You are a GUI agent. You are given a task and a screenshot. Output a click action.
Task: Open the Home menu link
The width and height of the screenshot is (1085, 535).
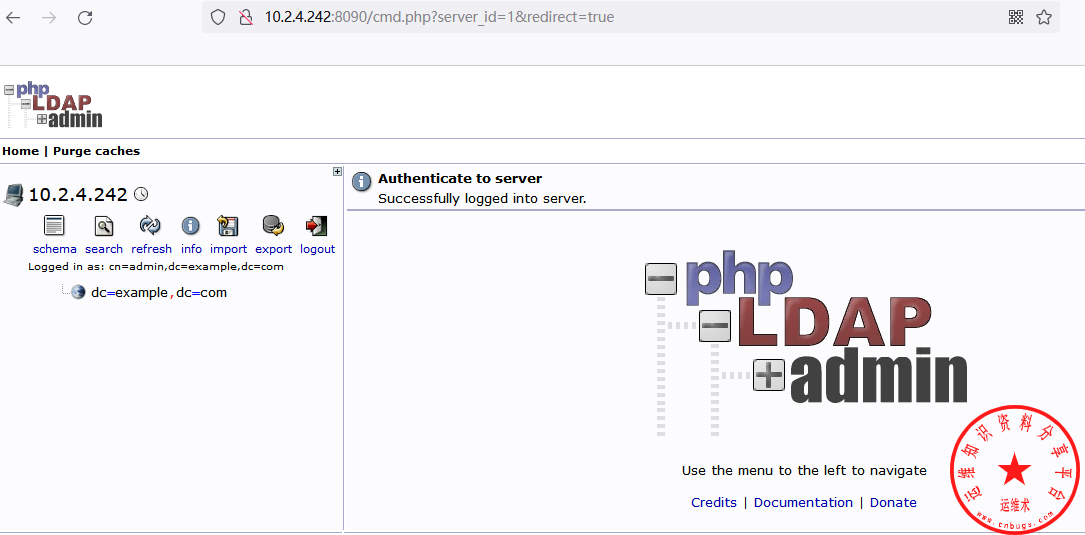20,151
